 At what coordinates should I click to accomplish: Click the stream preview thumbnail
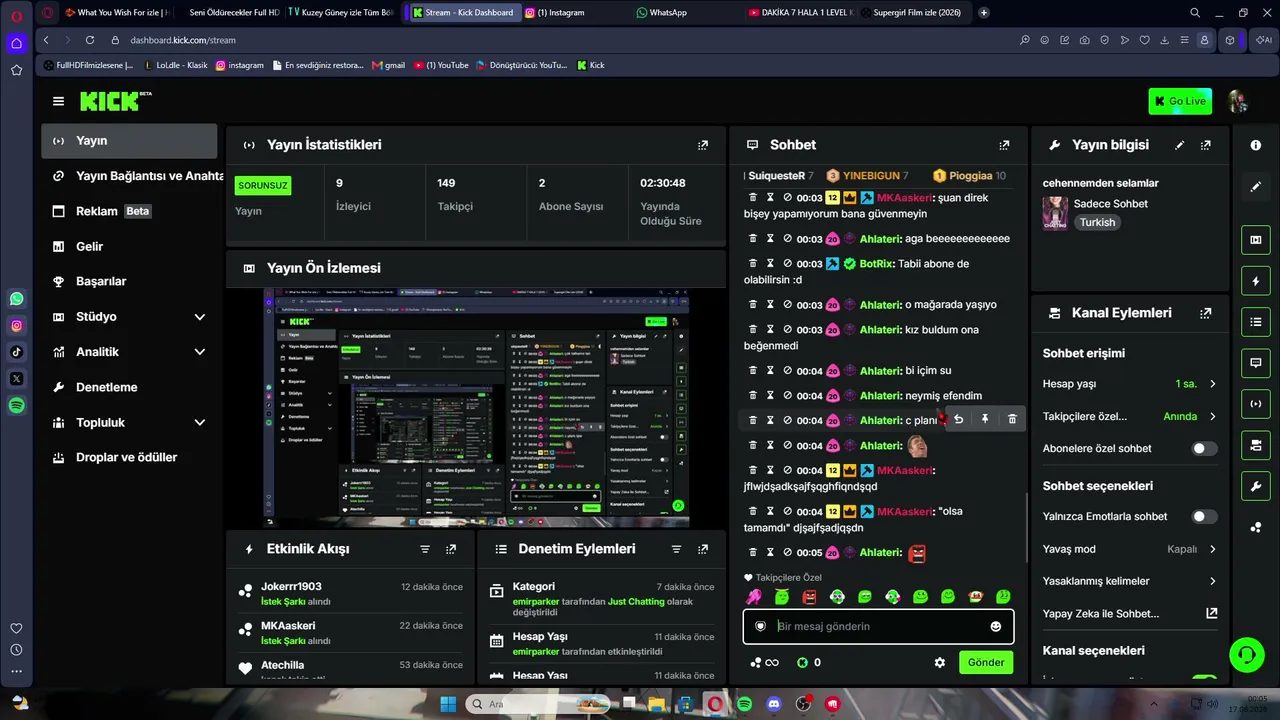coord(476,408)
